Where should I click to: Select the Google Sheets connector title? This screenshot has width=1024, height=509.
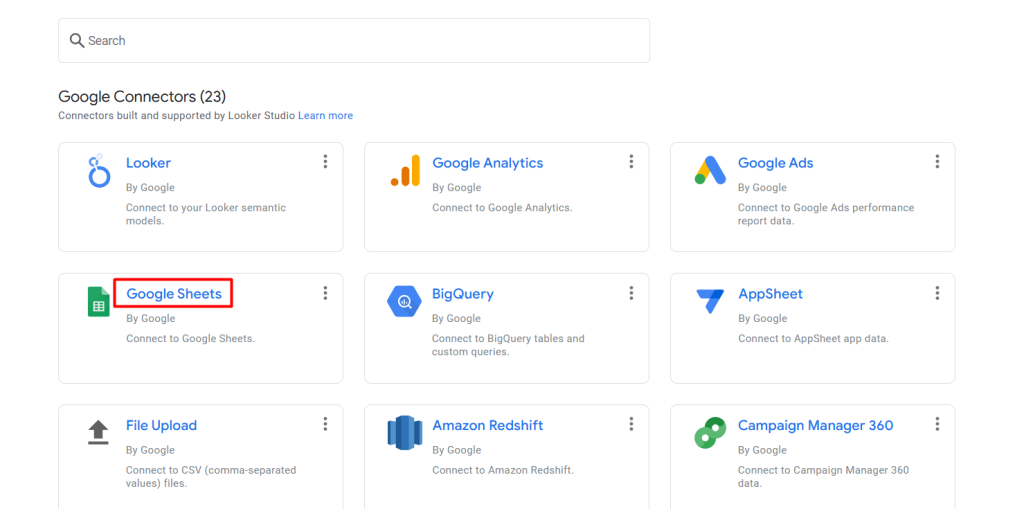point(174,294)
